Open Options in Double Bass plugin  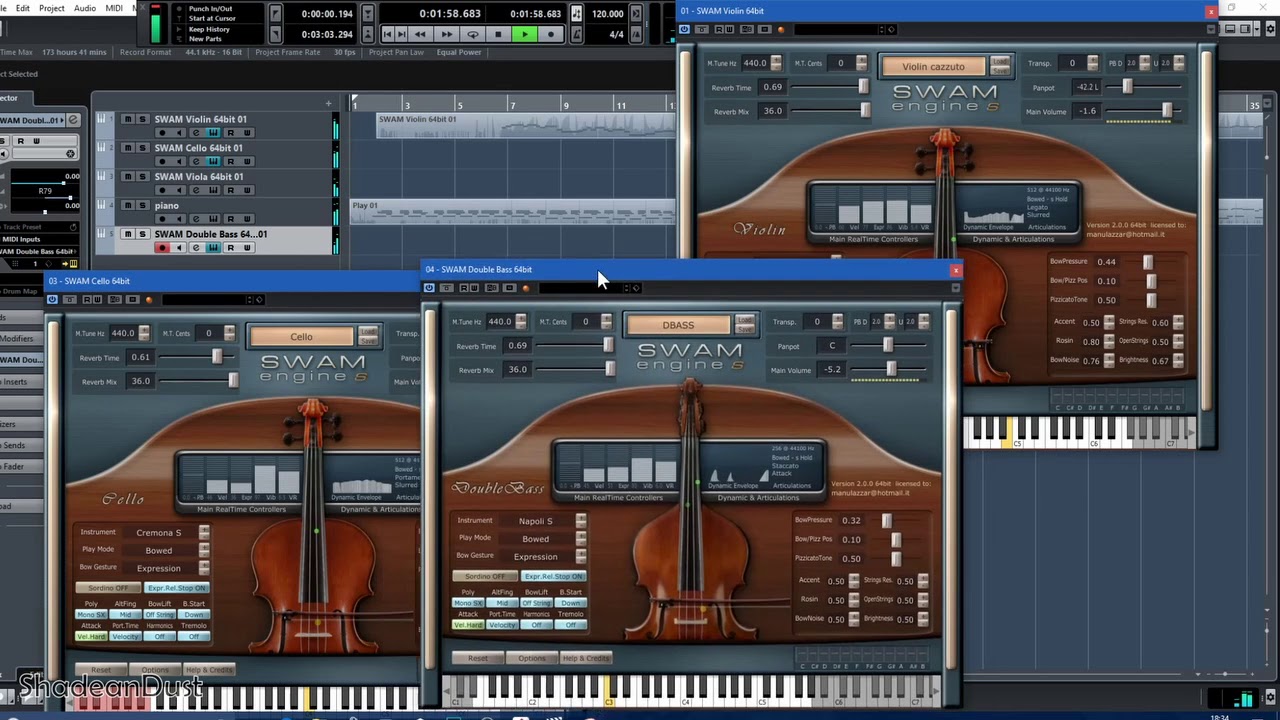coord(532,658)
